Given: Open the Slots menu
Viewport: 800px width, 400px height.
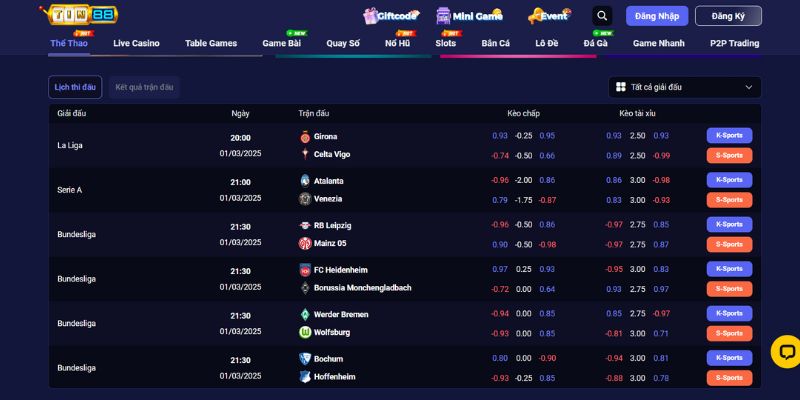Looking at the screenshot, I should [x=445, y=43].
